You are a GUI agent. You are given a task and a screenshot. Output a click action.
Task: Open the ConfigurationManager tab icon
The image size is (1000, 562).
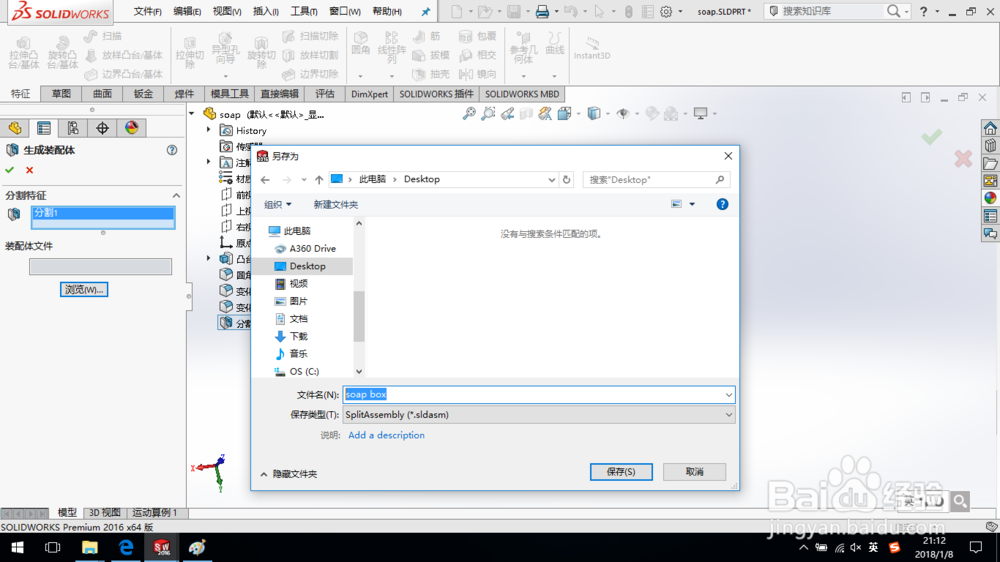(73, 128)
